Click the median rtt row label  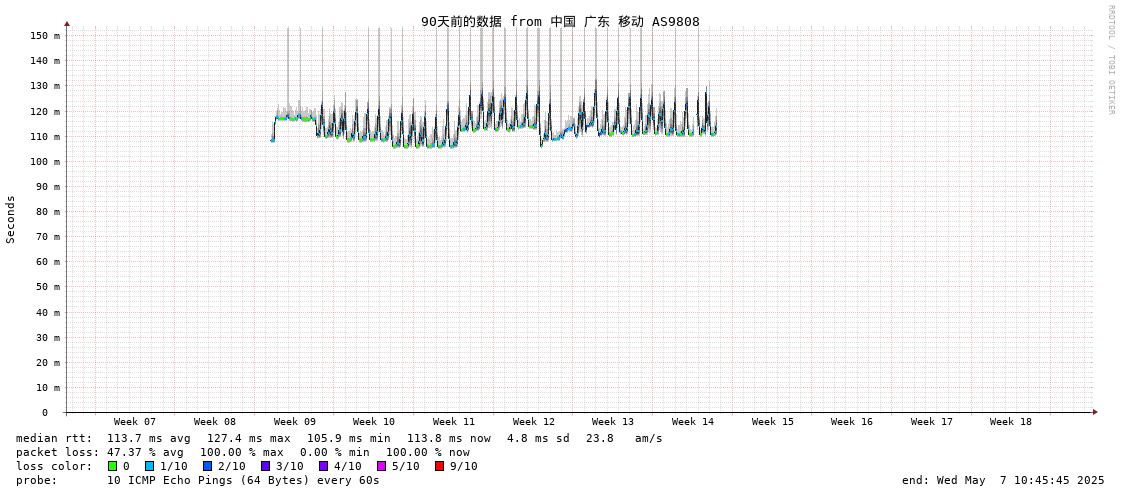pyautogui.click(x=54, y=438)
